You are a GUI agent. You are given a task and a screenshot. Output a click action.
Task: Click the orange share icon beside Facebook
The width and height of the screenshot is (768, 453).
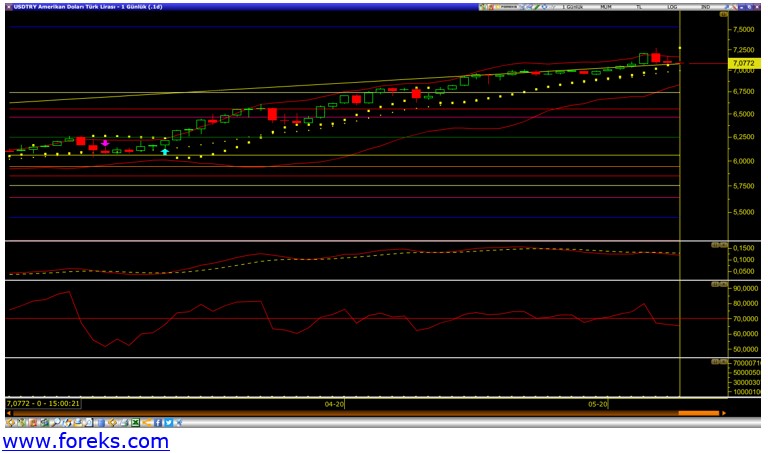[x=147, y=422]
